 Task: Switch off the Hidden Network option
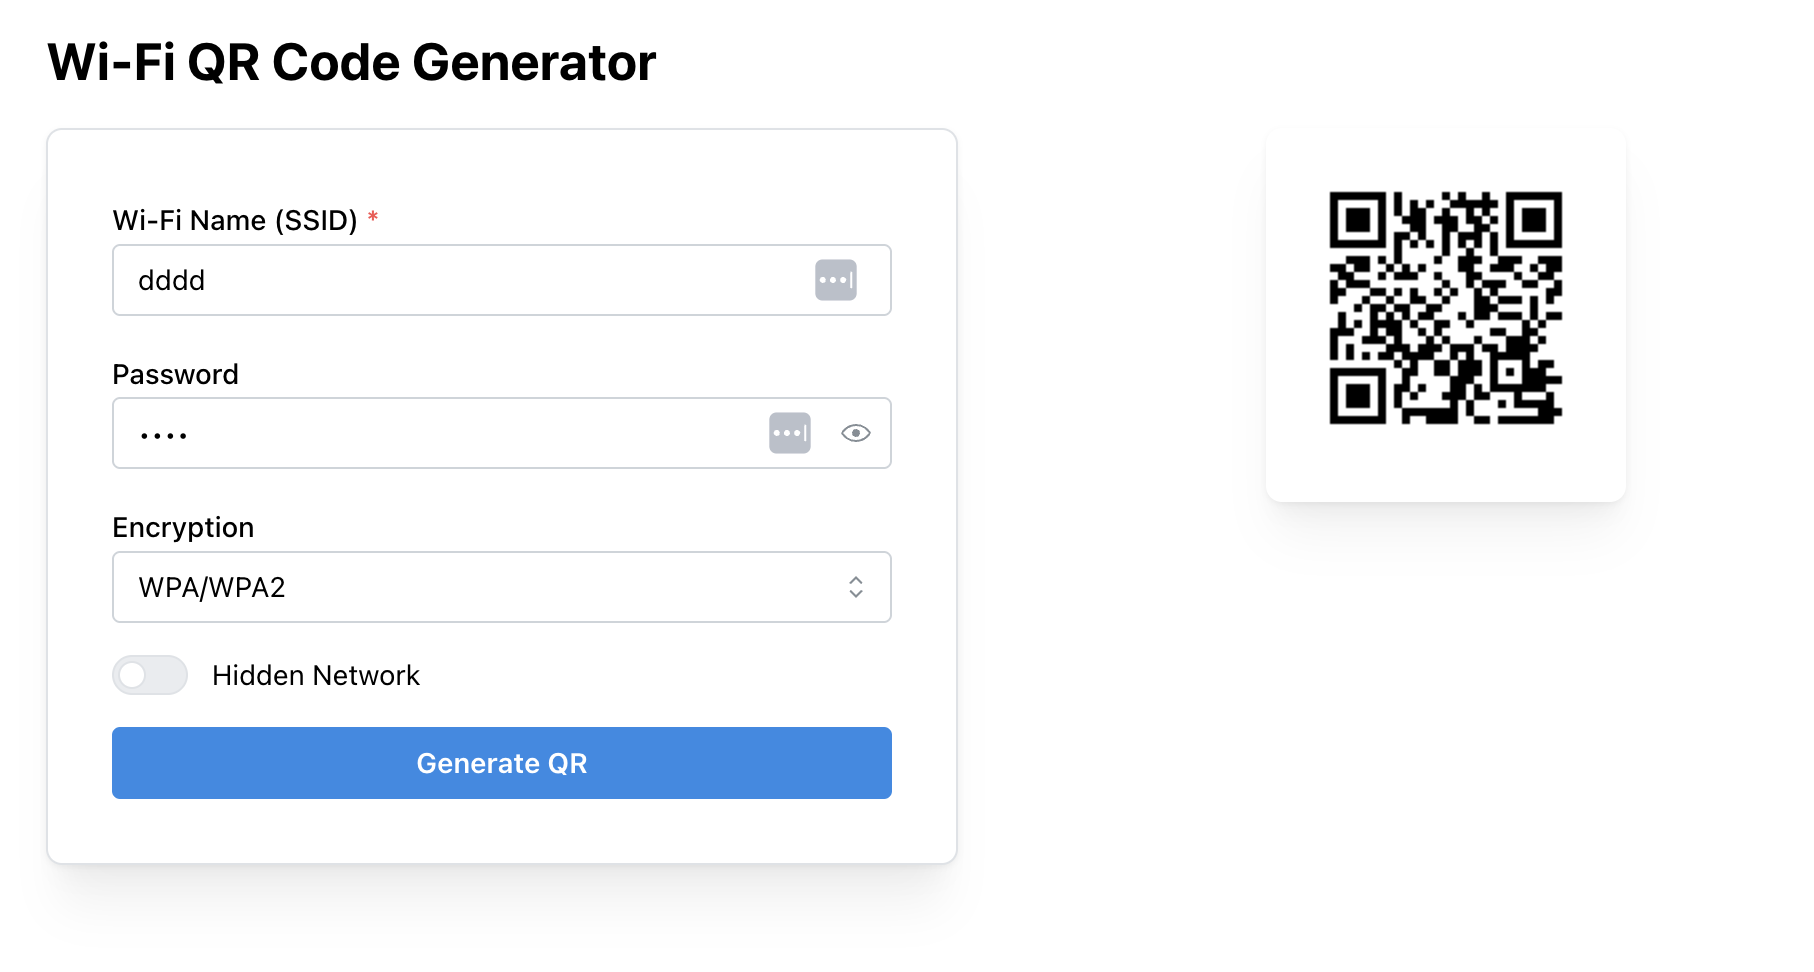(x=149, y=675)
